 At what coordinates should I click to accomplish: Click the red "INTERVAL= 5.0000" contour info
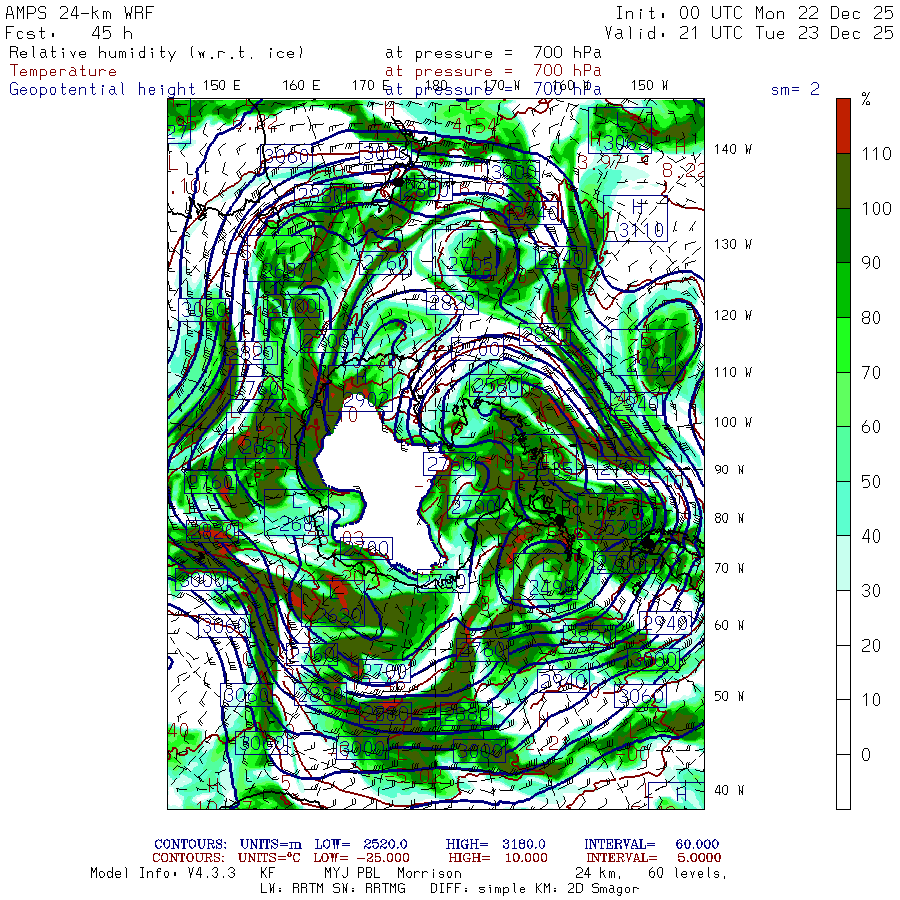point(654,858)
